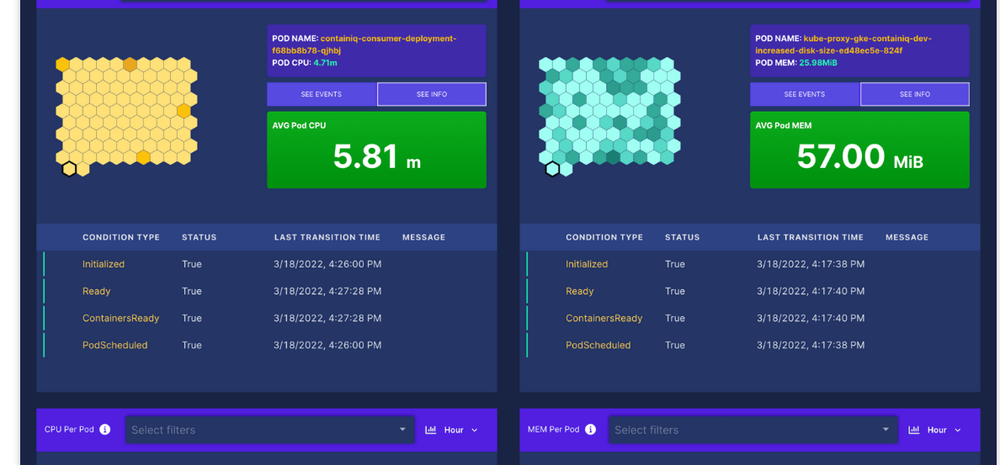Click PodScheduled row with 4:17:38 PM
This screenshot has width=1000, height=465.
pos(750,345)
